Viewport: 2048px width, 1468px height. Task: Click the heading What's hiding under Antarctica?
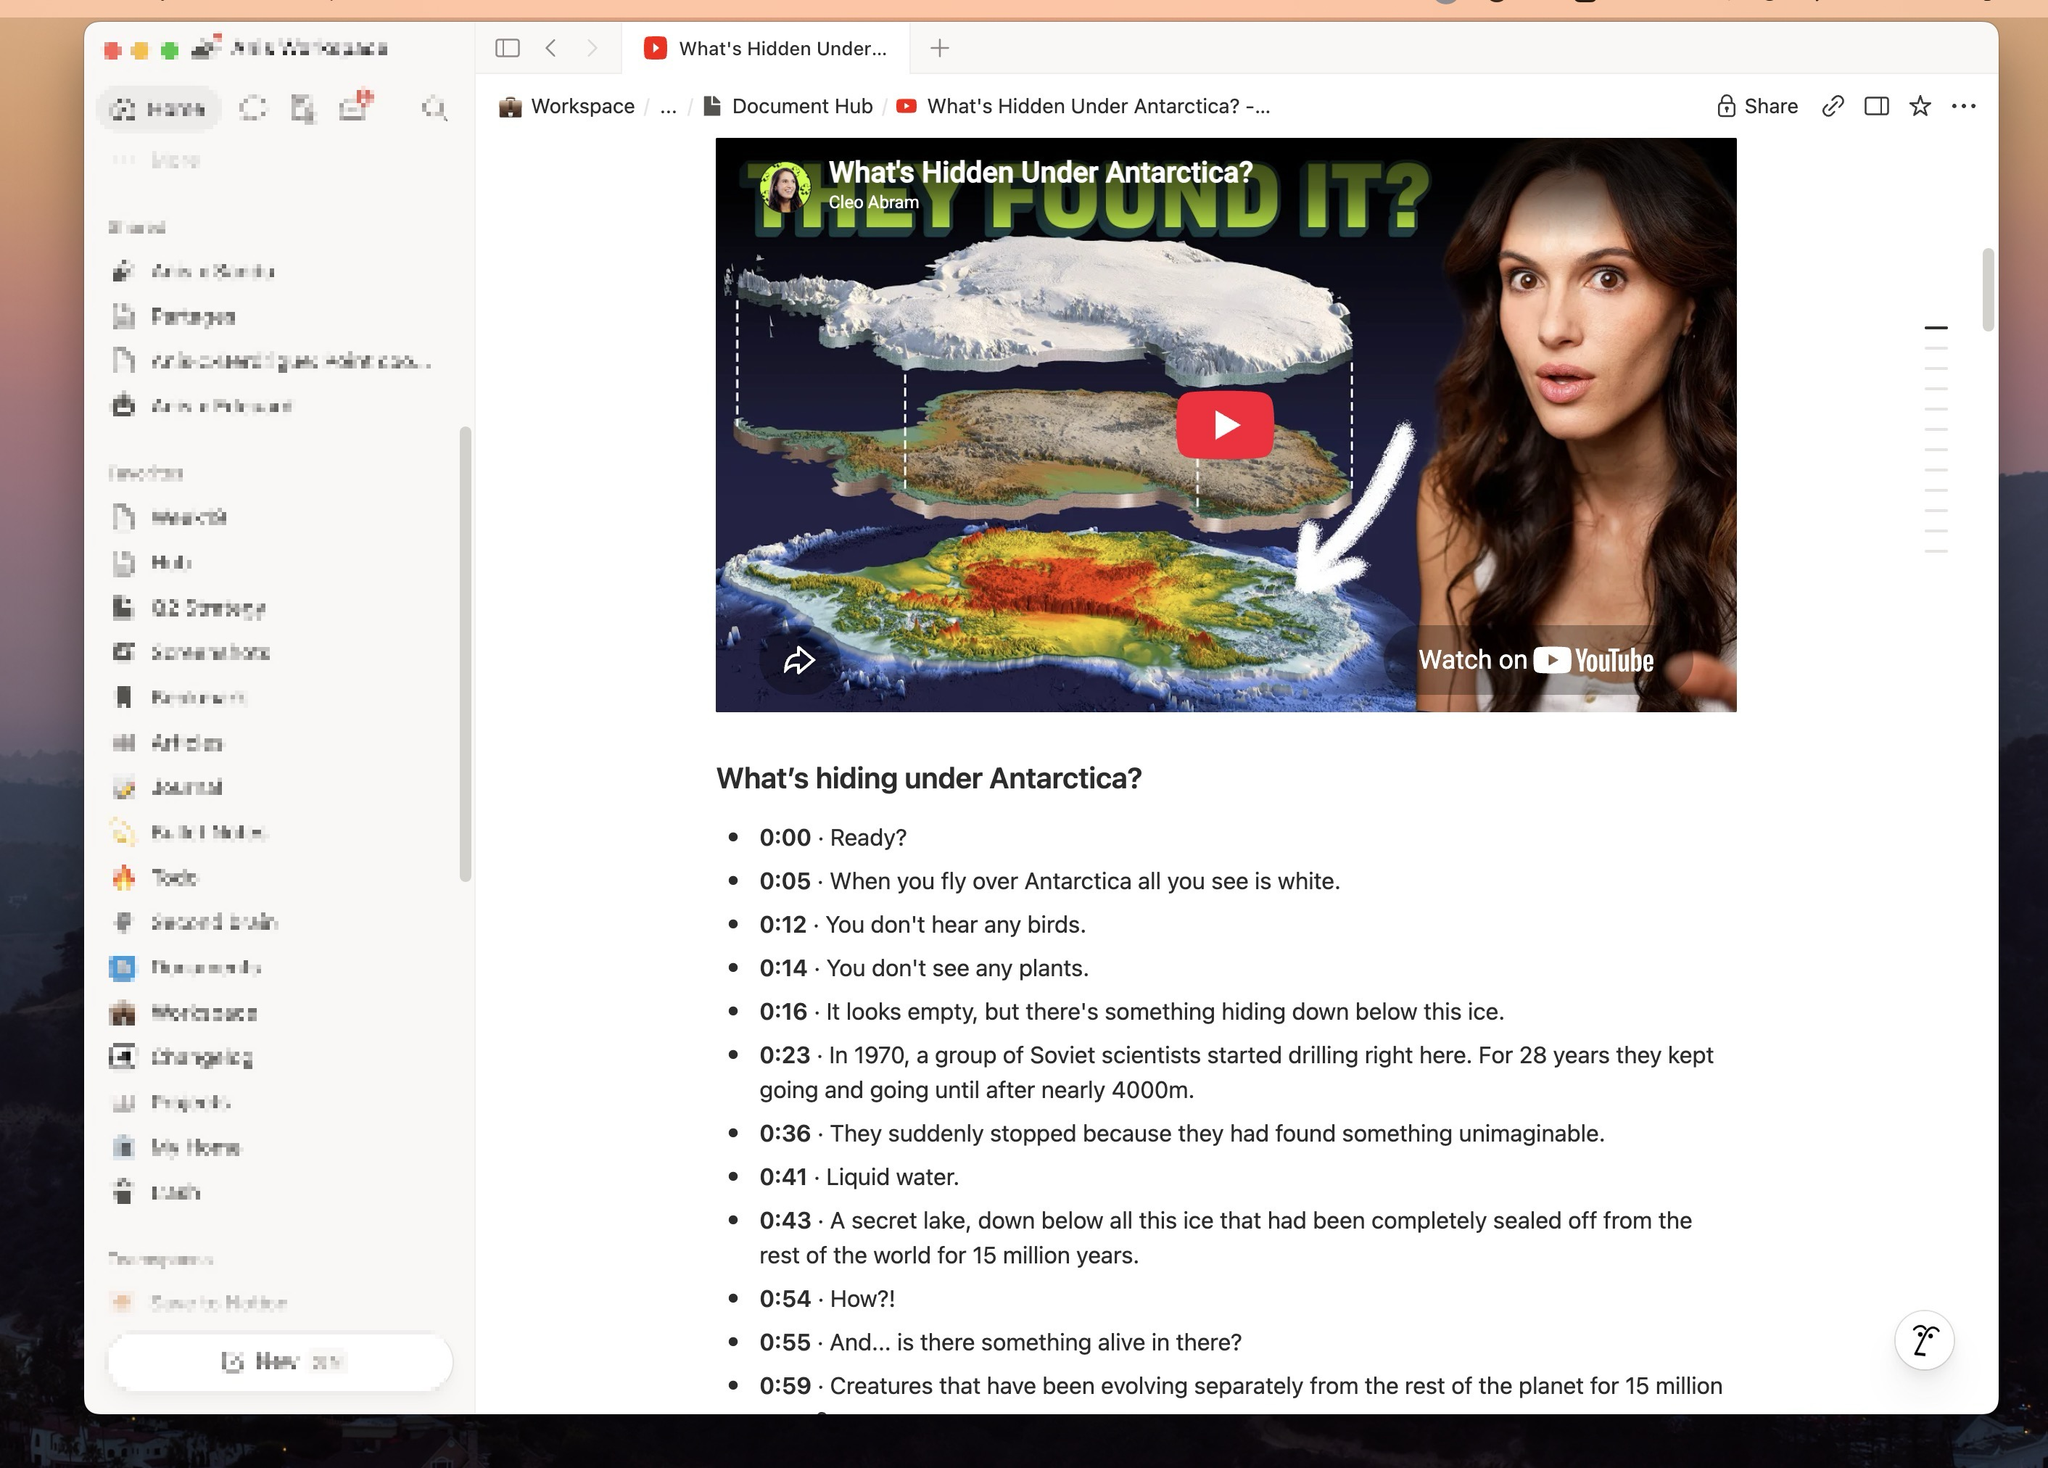tap(929, 778)
